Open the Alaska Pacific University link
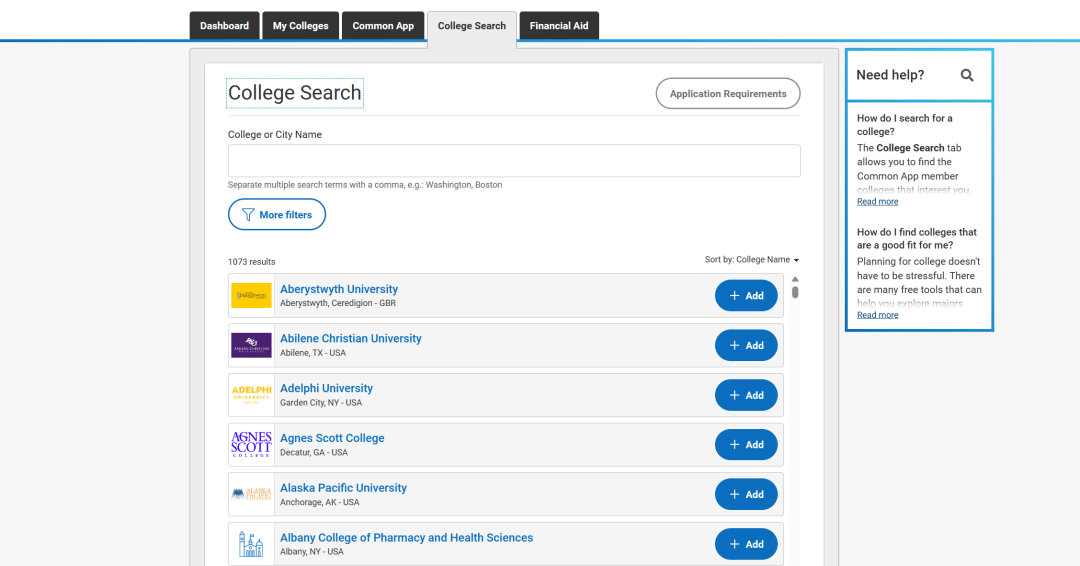Screen dimensions: 1080x566 pyautogui.click(x=343, y=488)
